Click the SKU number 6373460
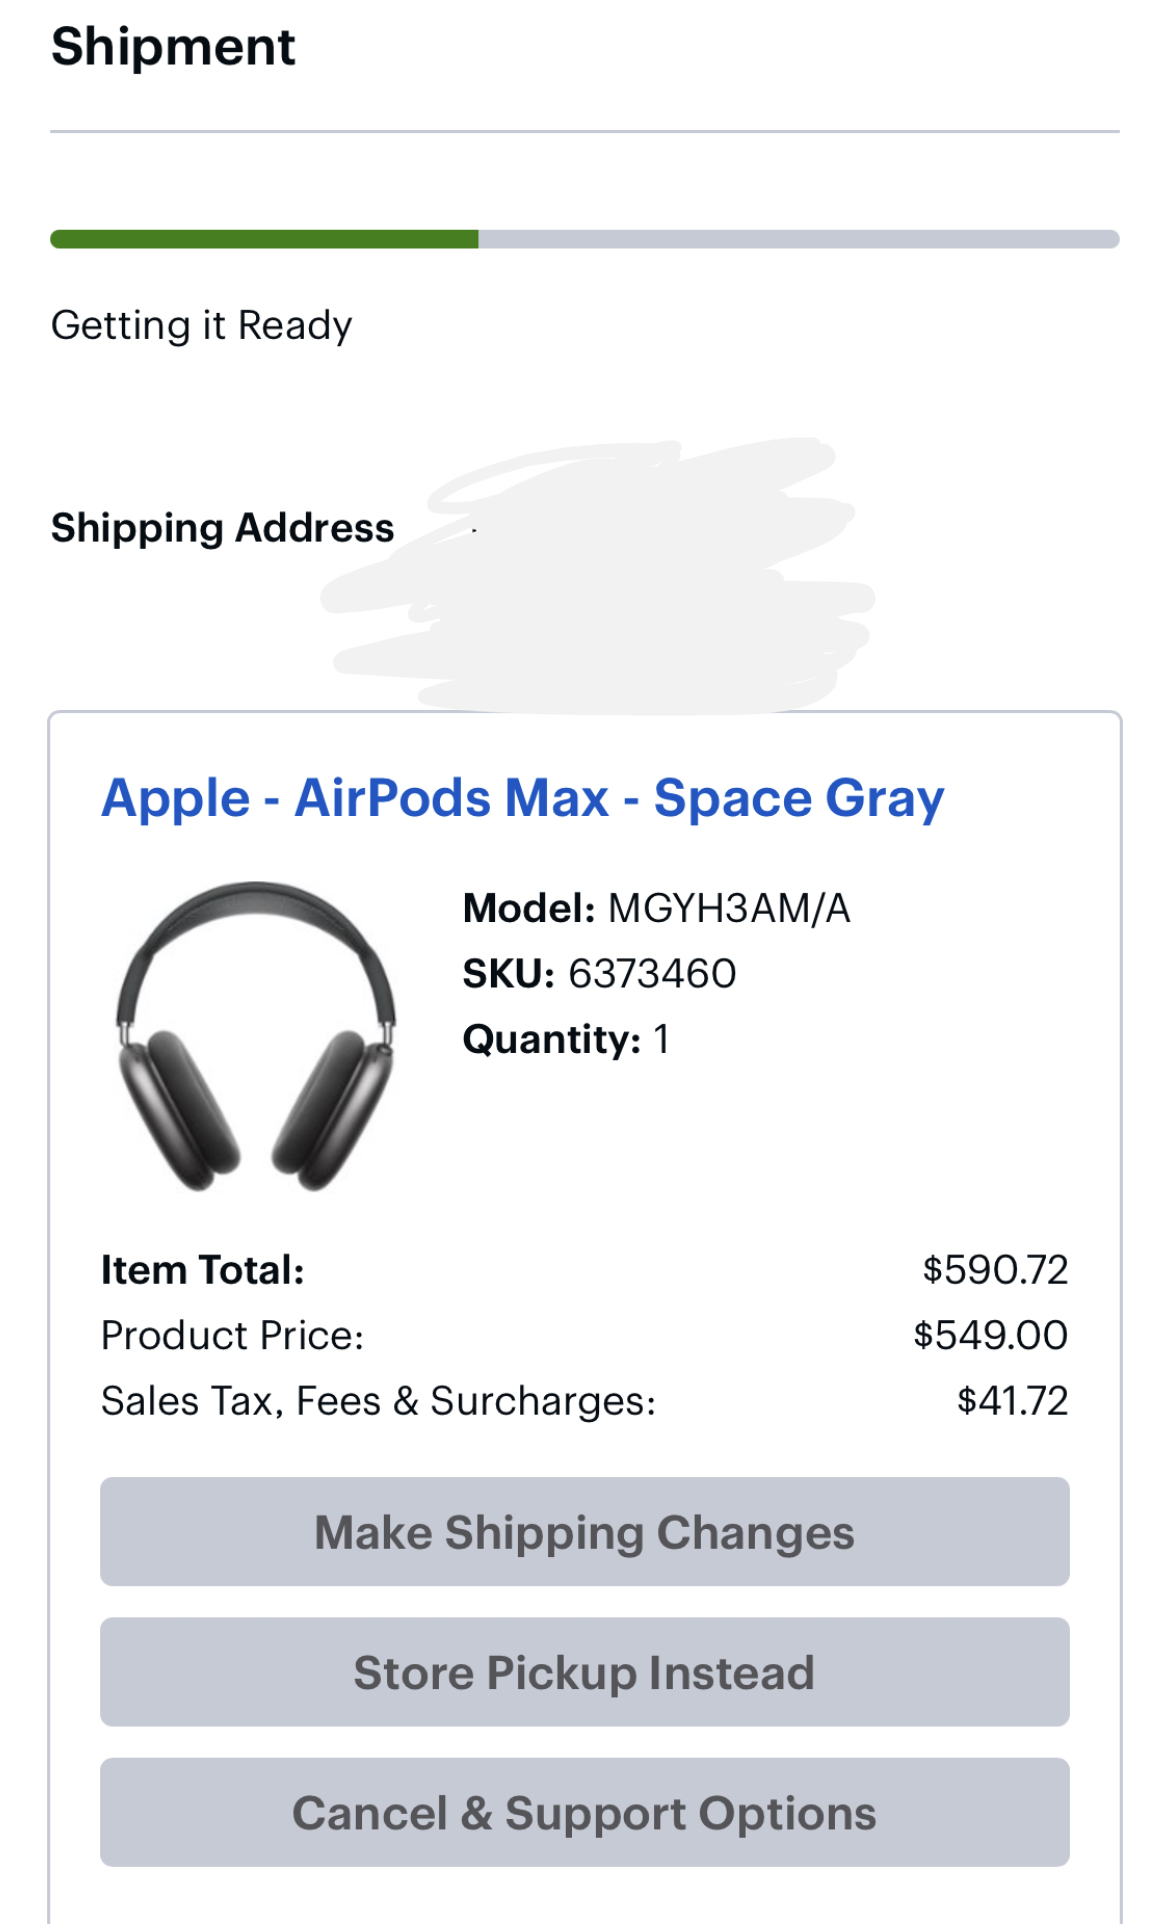The image size is (1170, 1924). point(652,974)
